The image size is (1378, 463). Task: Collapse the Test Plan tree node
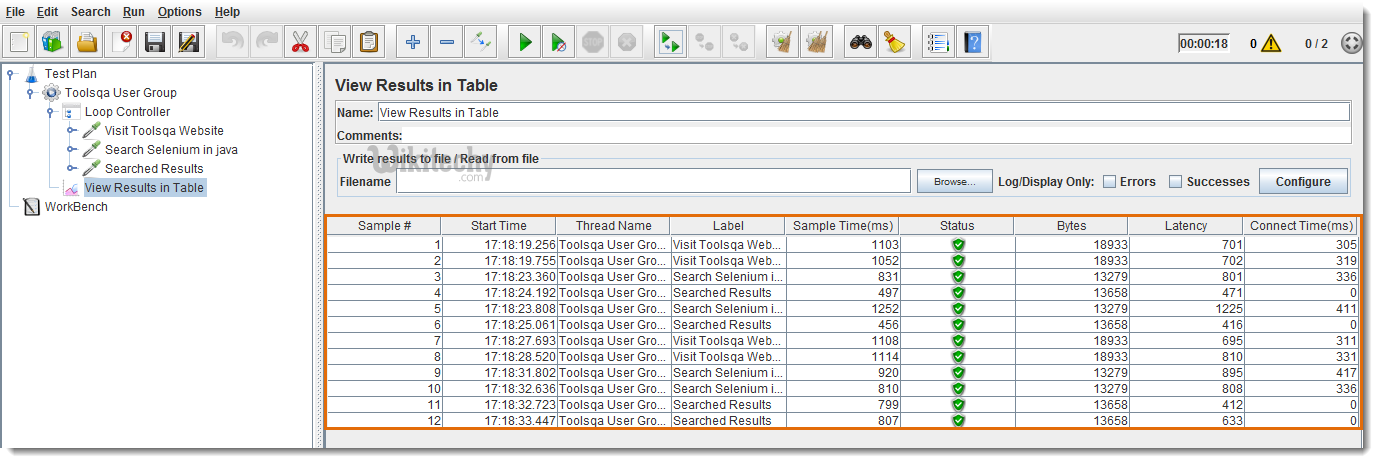(x=10, y=74)
